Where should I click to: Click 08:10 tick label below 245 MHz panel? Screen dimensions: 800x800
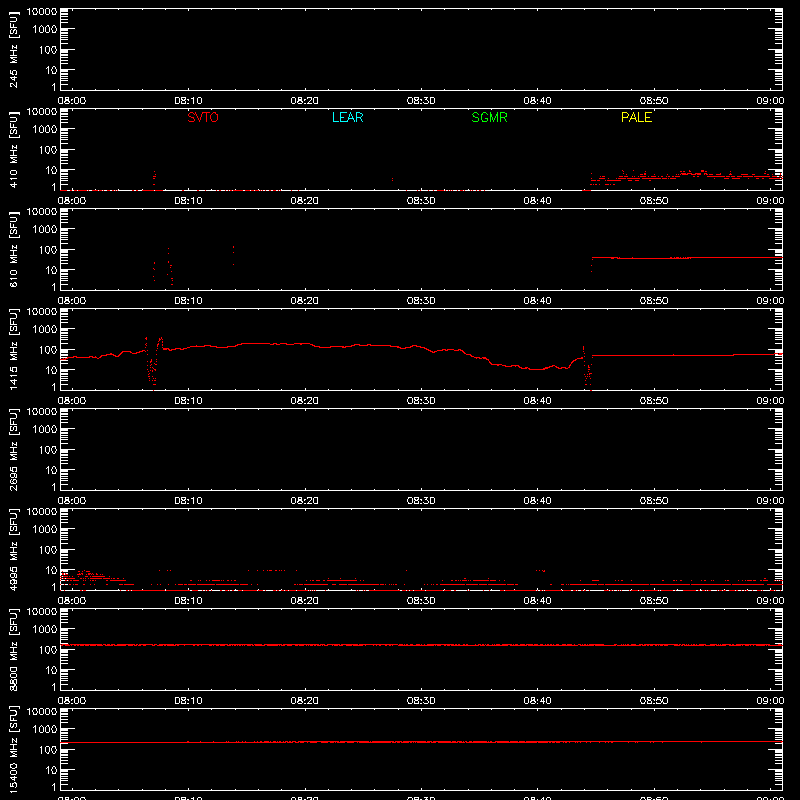pos(188,101)
